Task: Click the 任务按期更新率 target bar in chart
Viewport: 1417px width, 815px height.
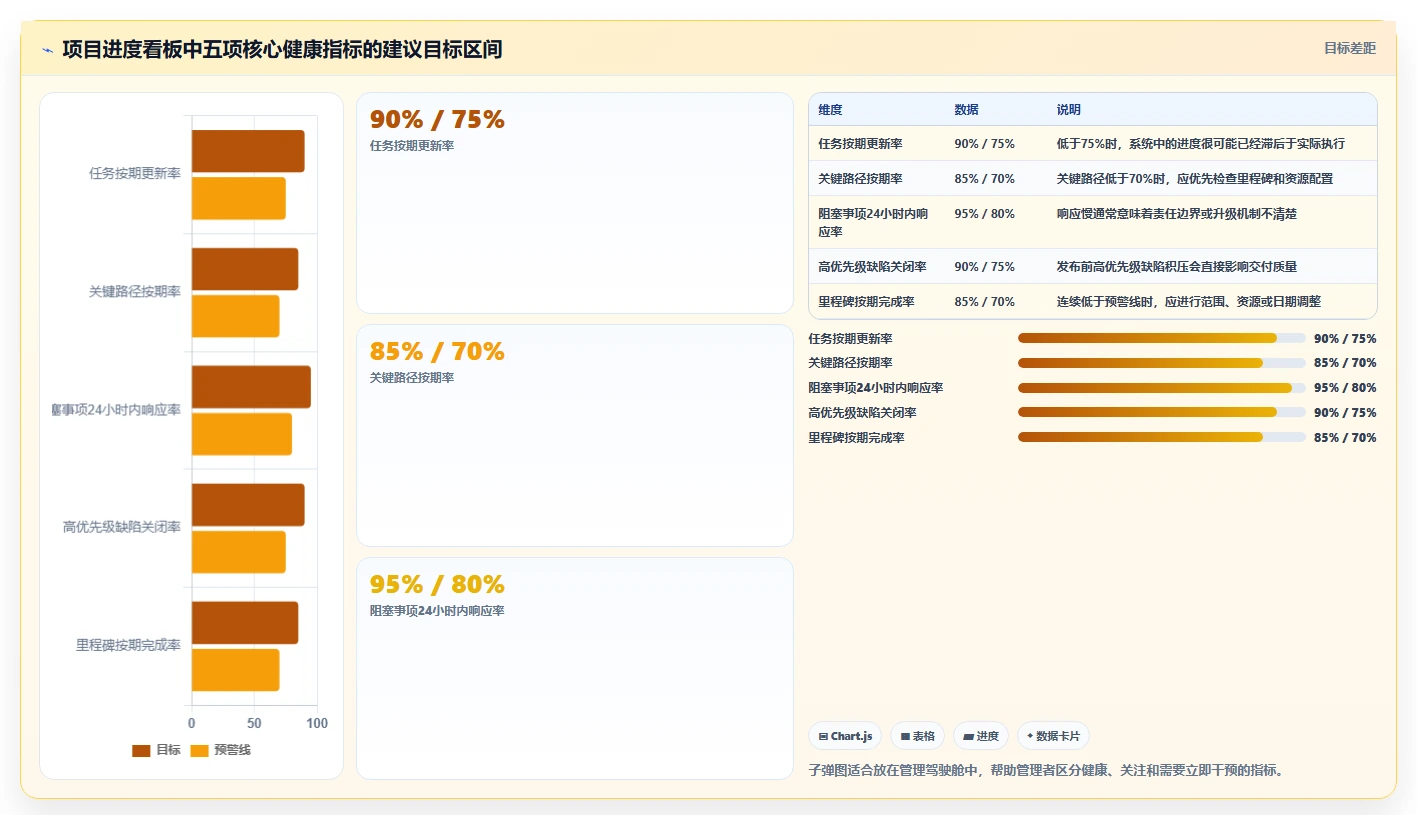Action: (x=248, y=151)
